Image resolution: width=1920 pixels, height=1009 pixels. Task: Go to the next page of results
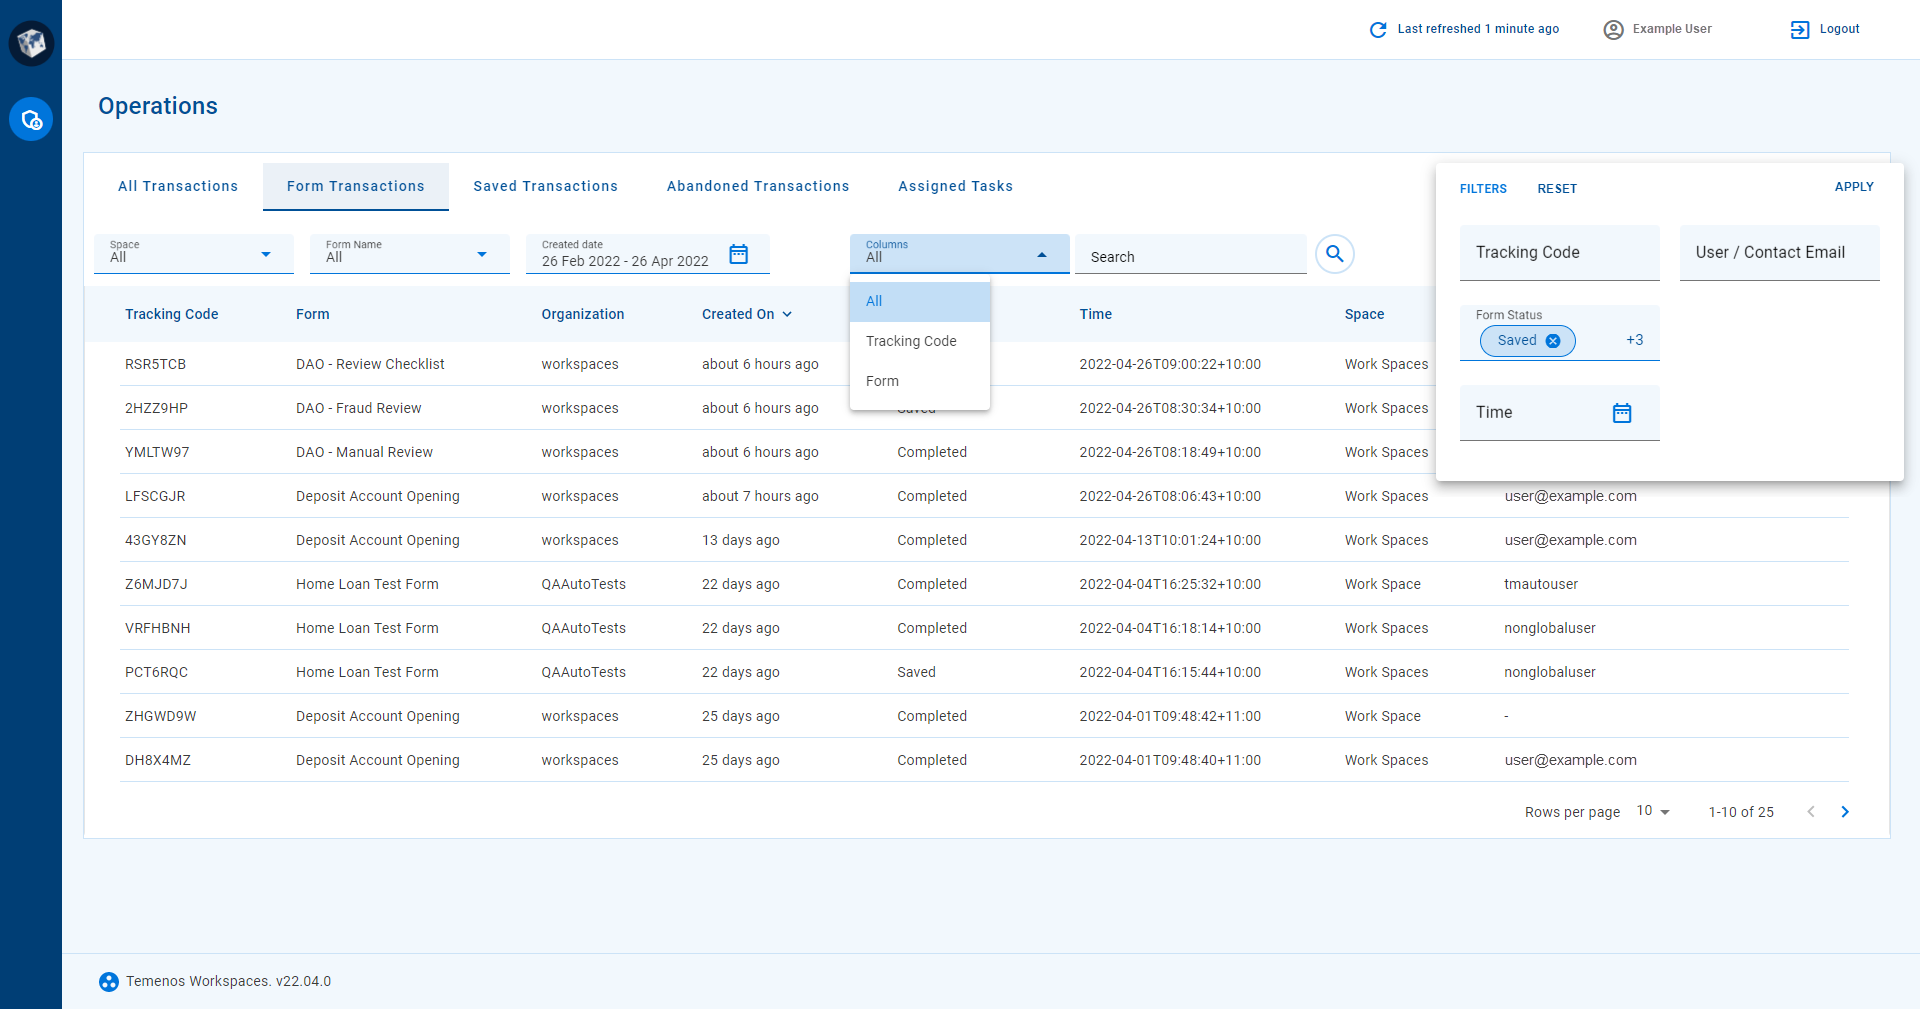[1845, 812]
